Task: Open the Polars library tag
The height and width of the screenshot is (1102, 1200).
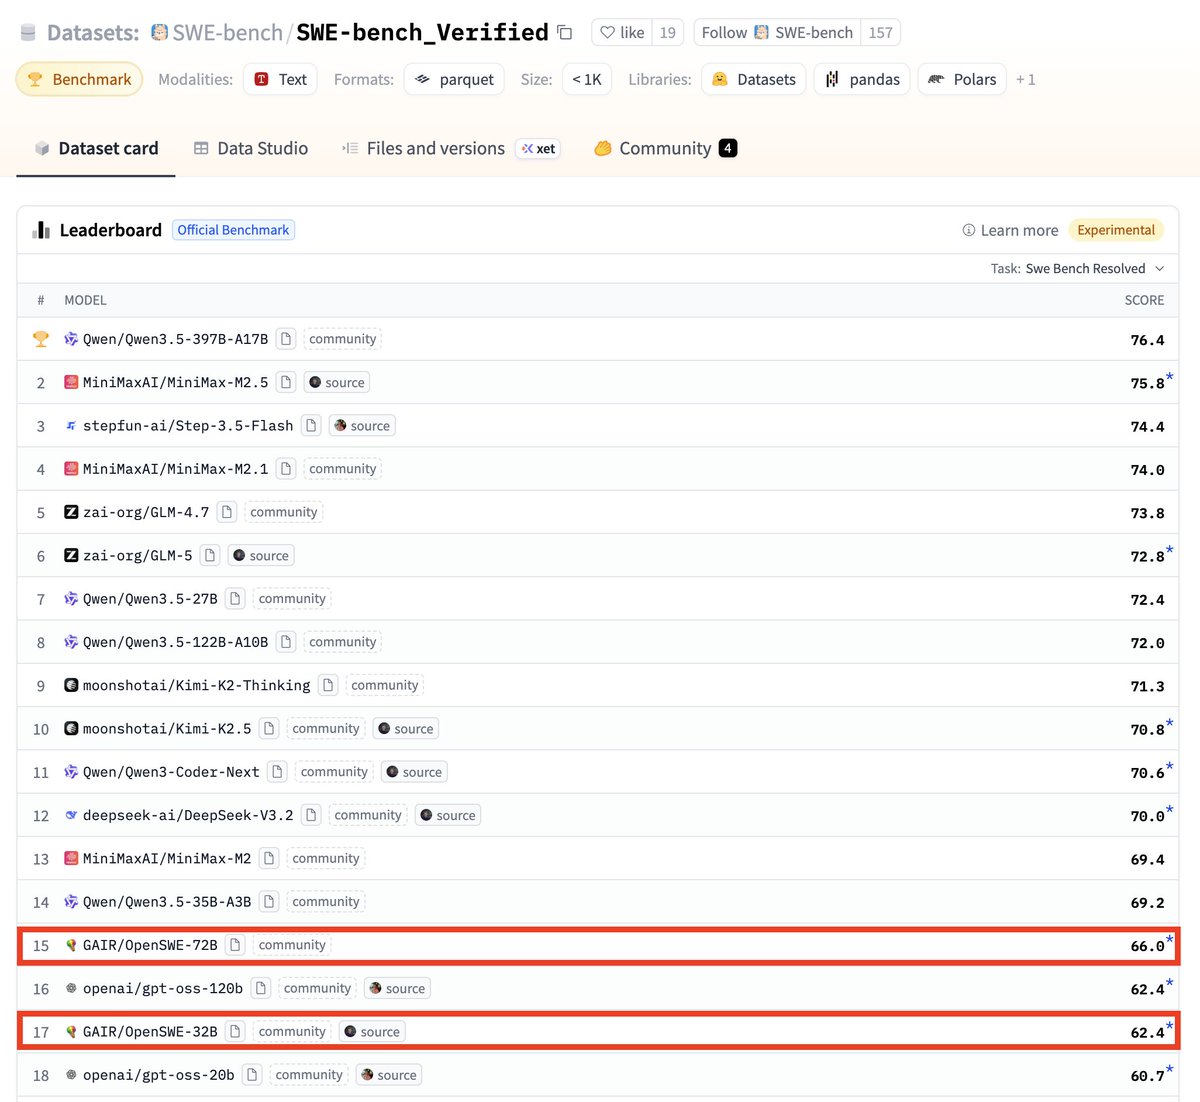Action: point(962,79)
